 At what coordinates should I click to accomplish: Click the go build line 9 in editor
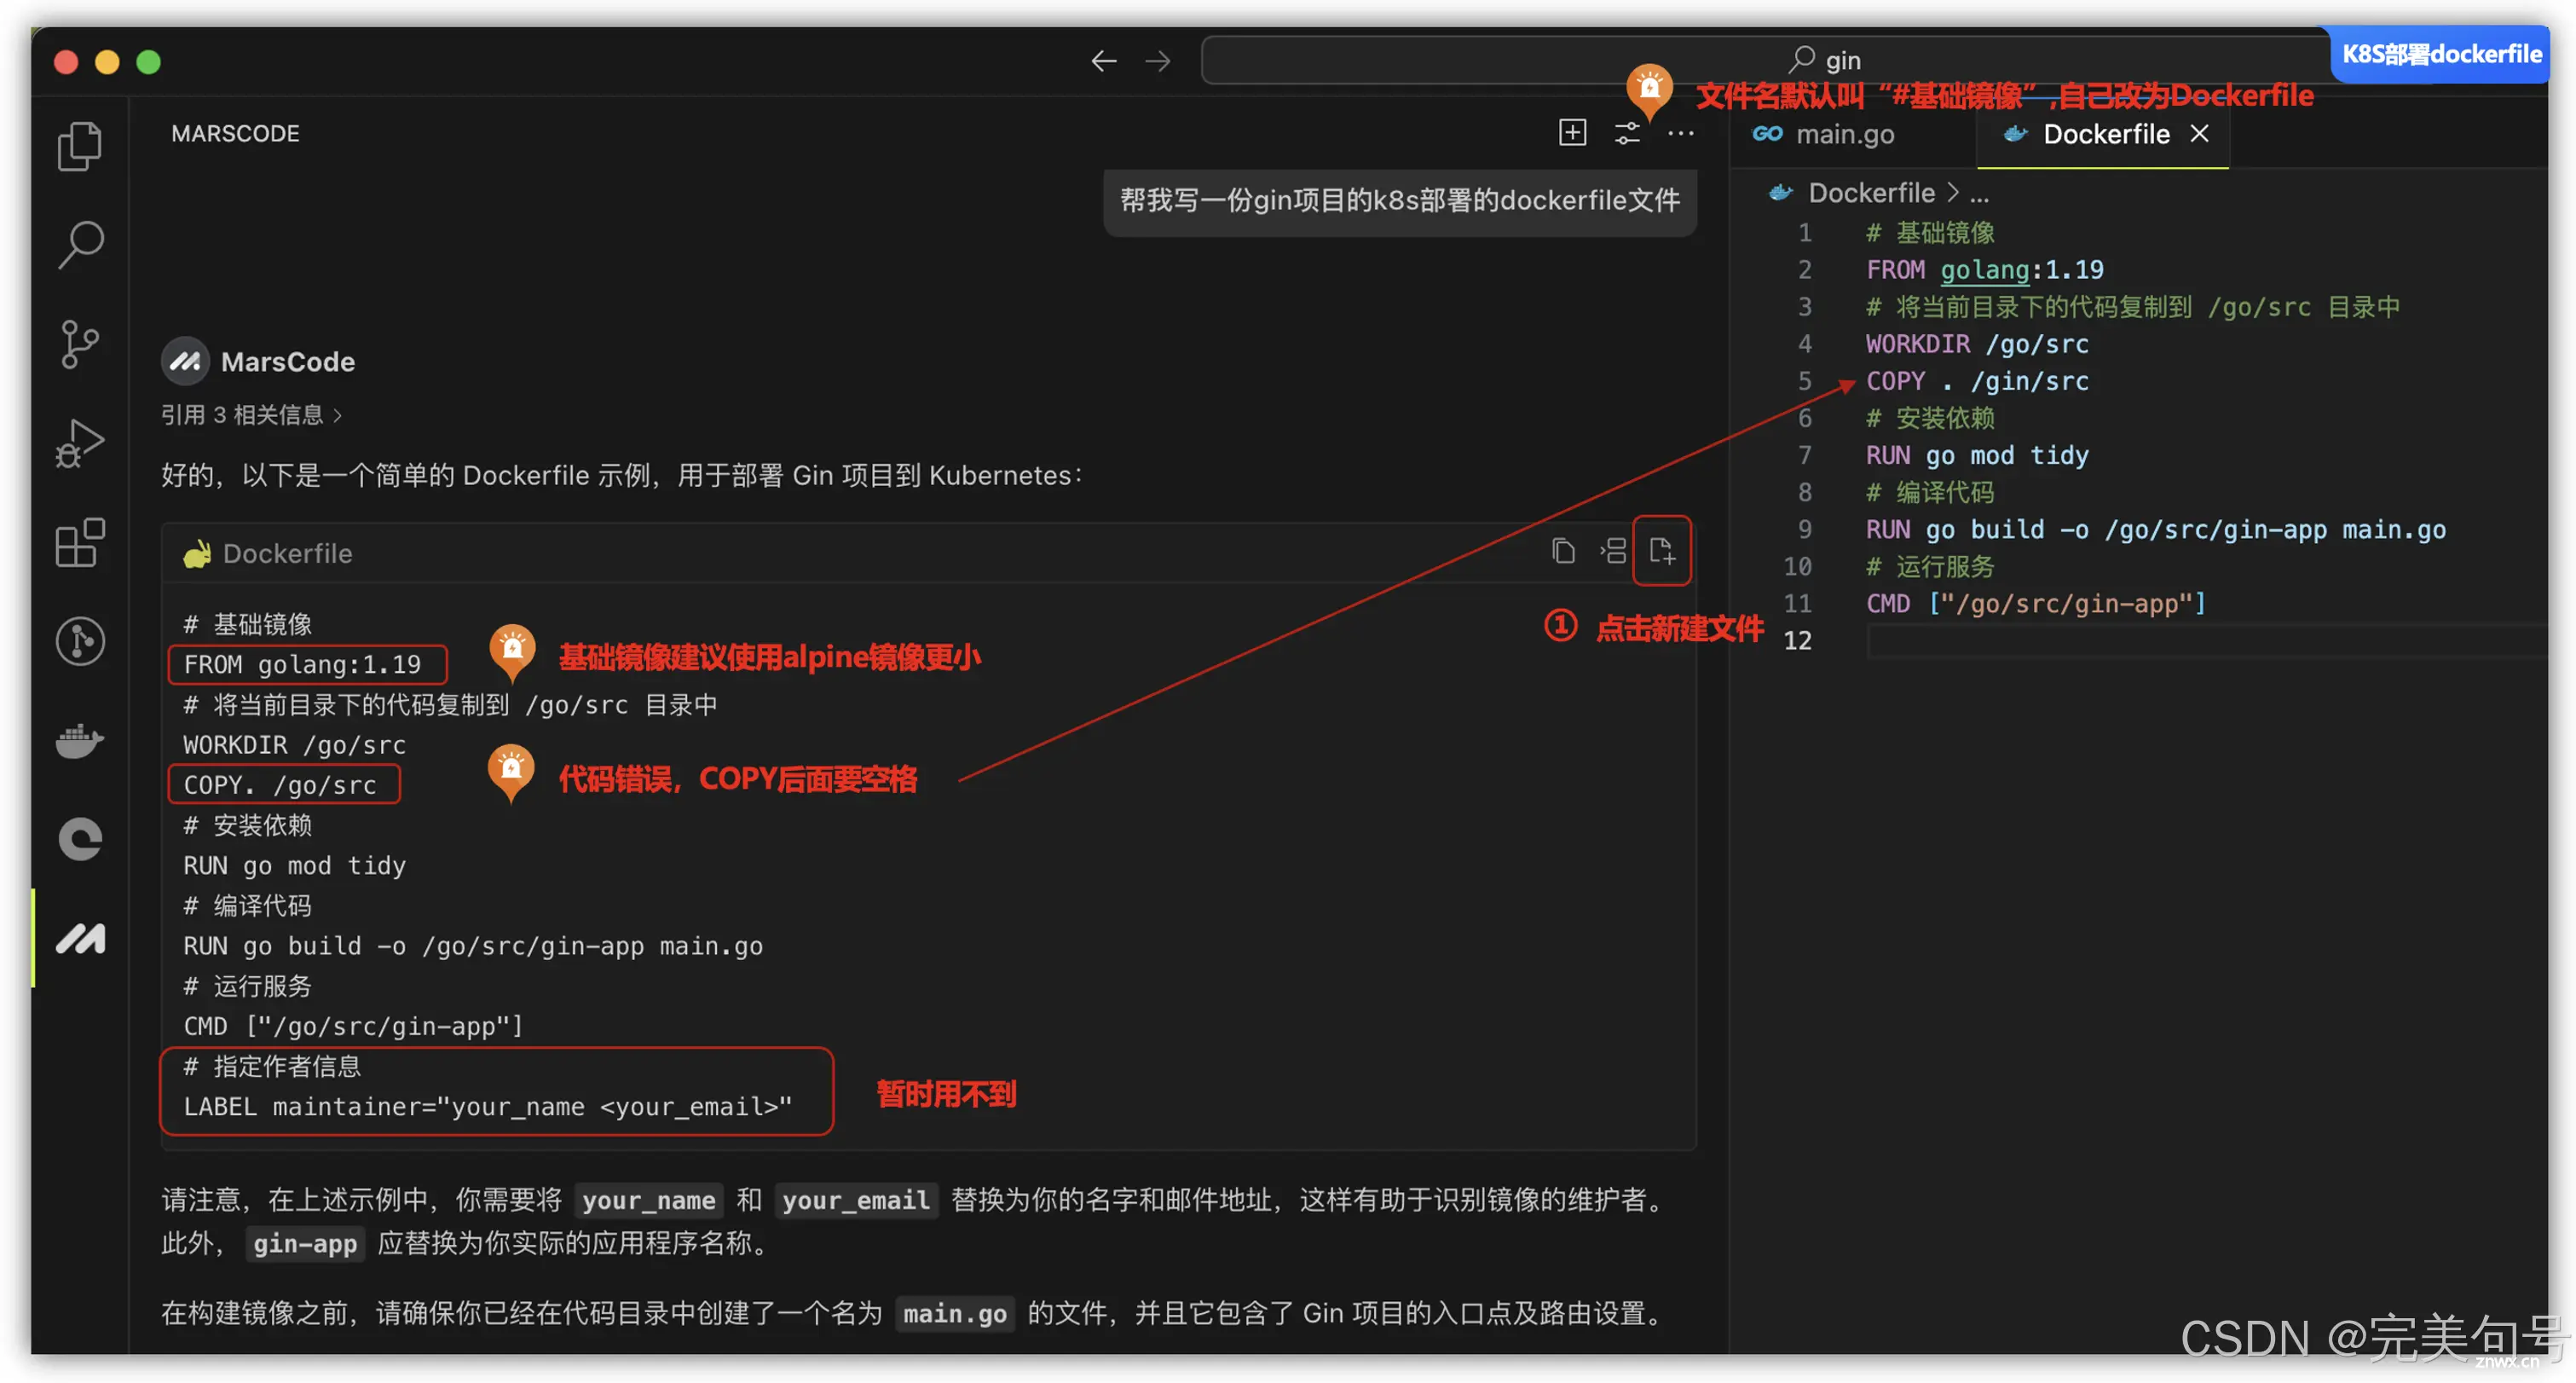pos(2156,529)
